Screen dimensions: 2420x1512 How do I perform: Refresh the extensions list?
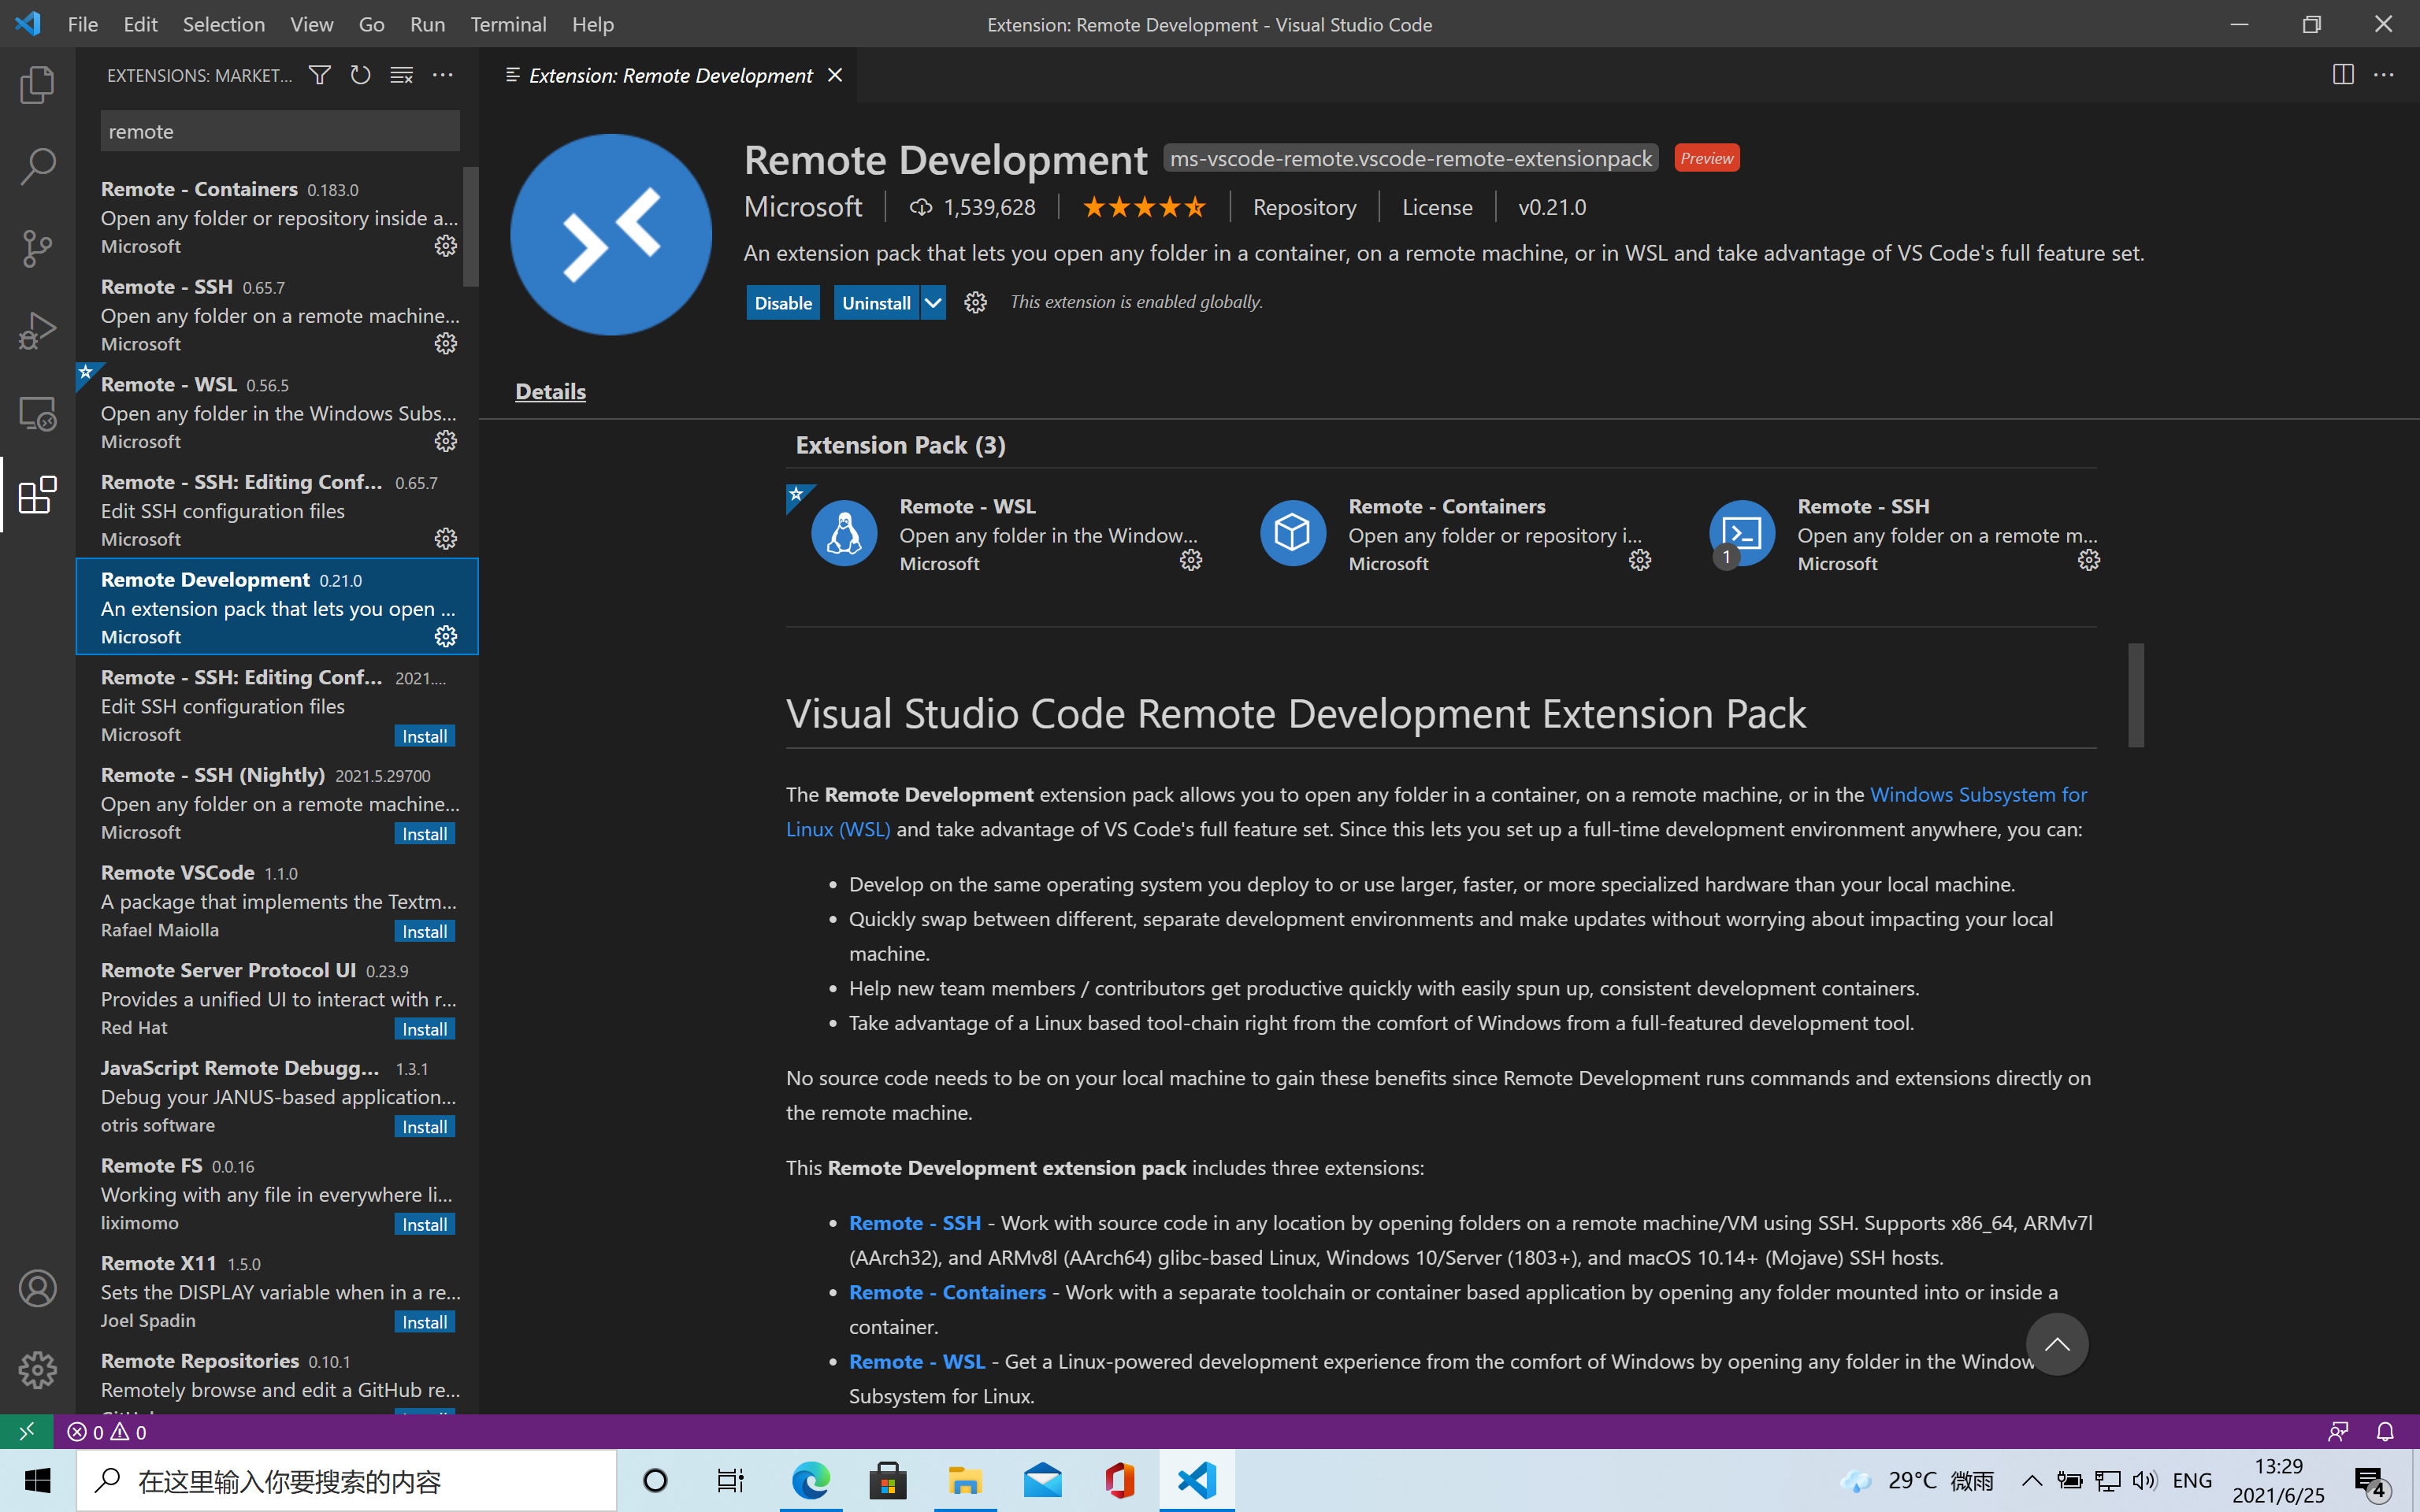[x=360, y=75]
